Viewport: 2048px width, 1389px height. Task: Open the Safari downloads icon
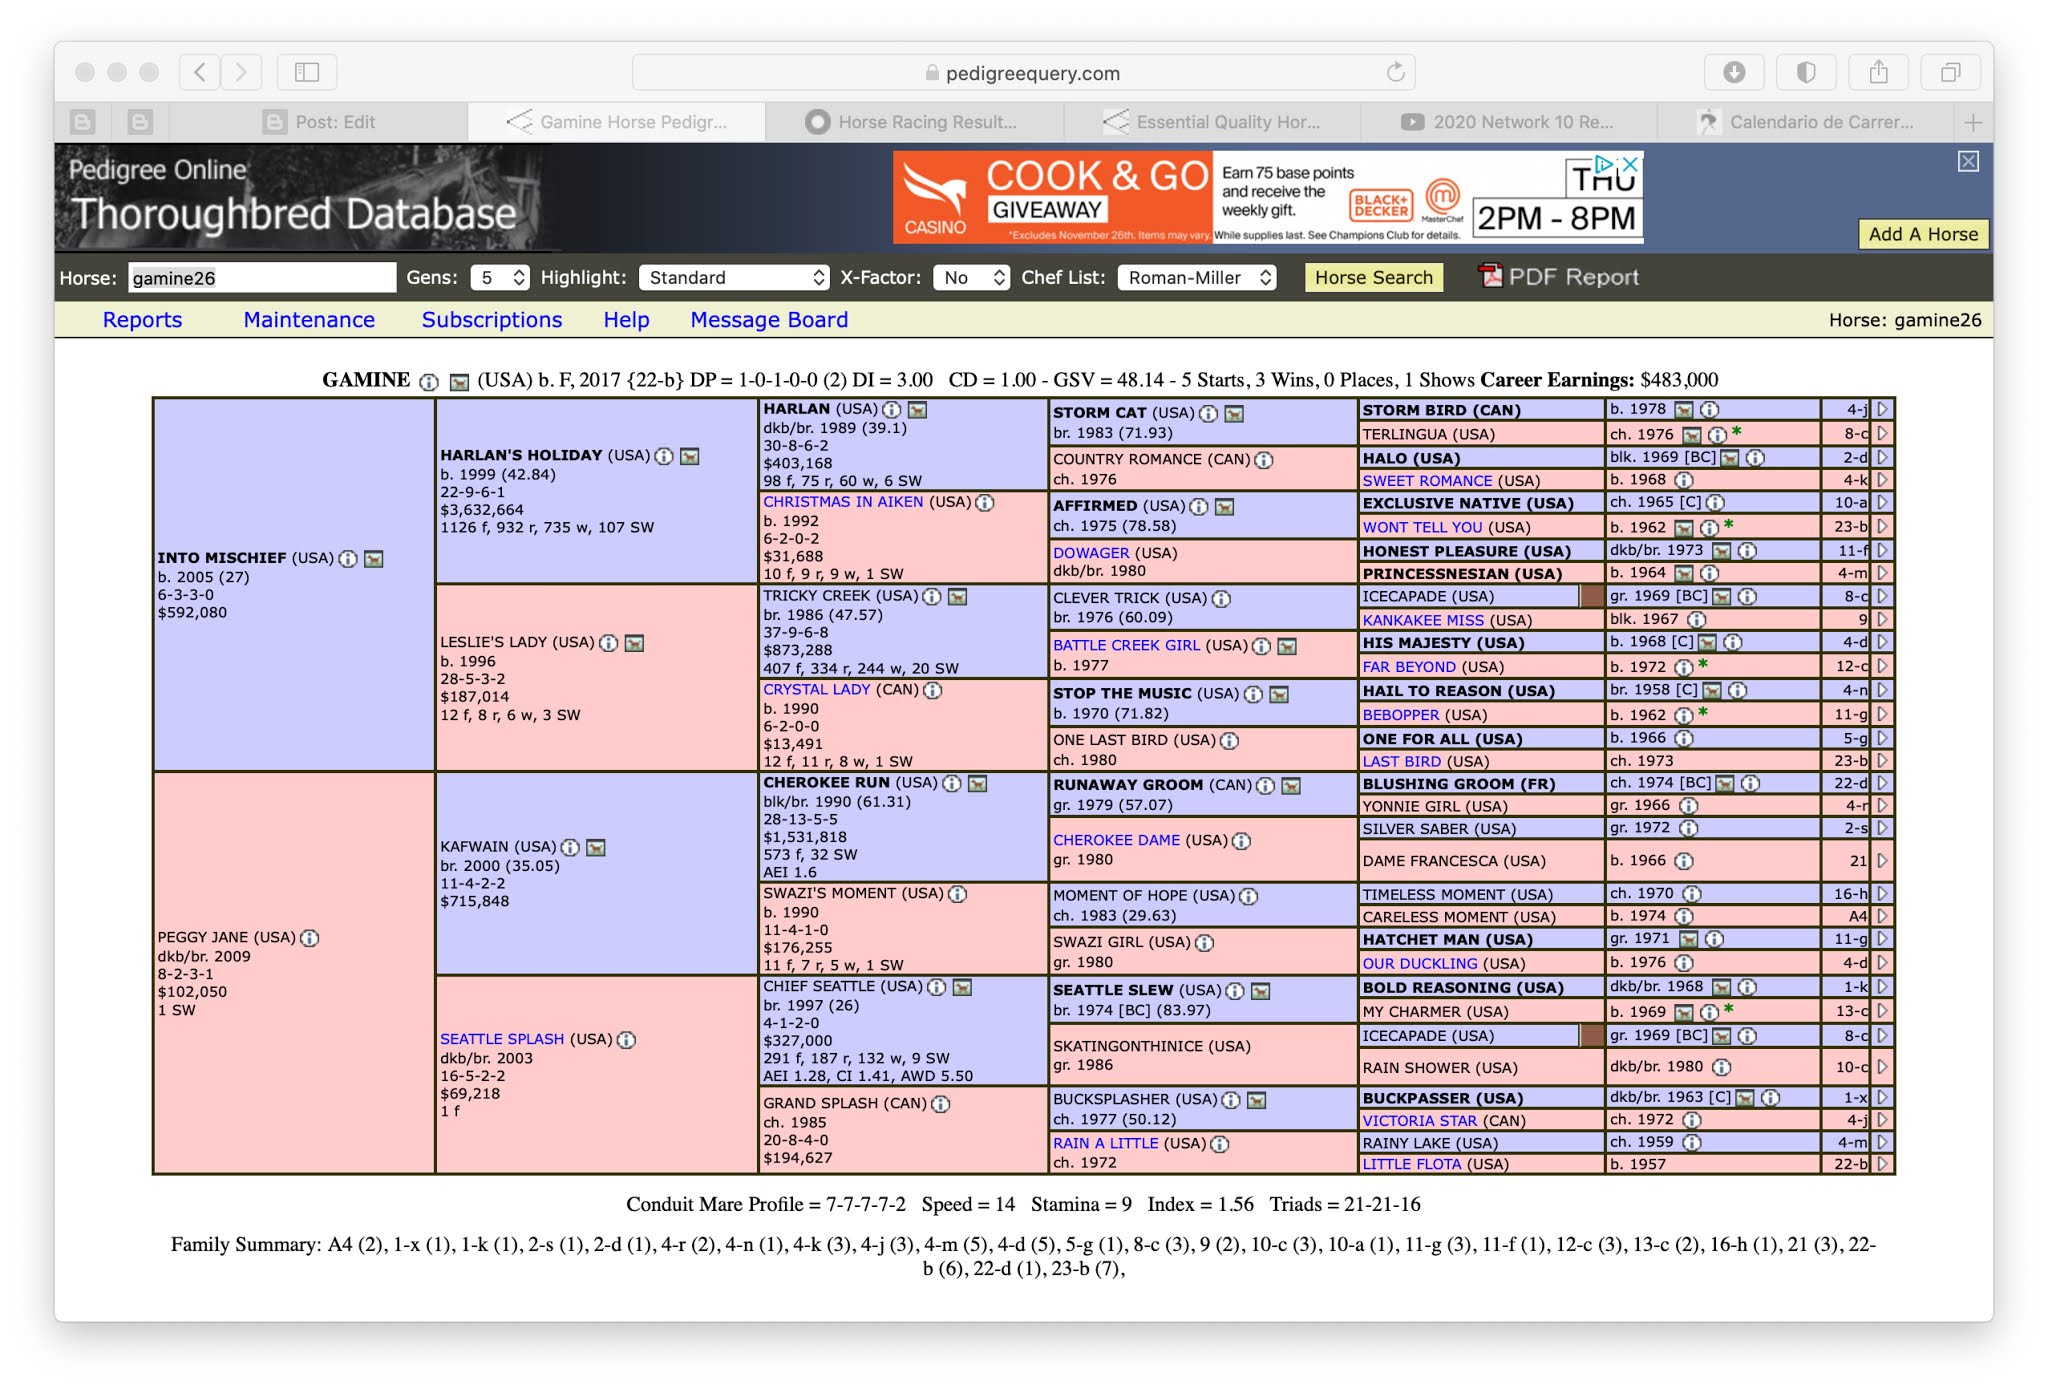[x=1734, y=72]
